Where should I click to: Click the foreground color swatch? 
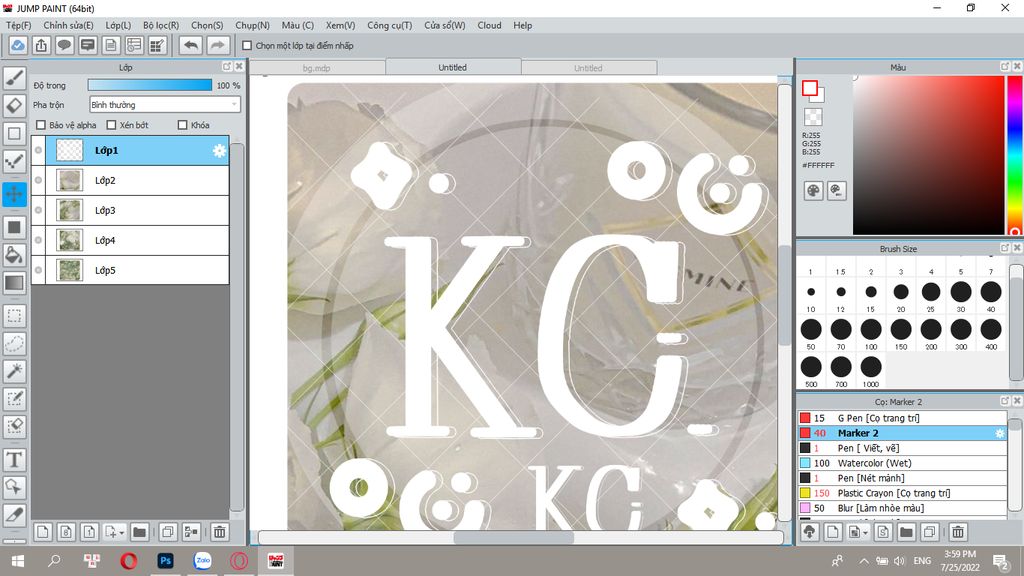(810, 88)
